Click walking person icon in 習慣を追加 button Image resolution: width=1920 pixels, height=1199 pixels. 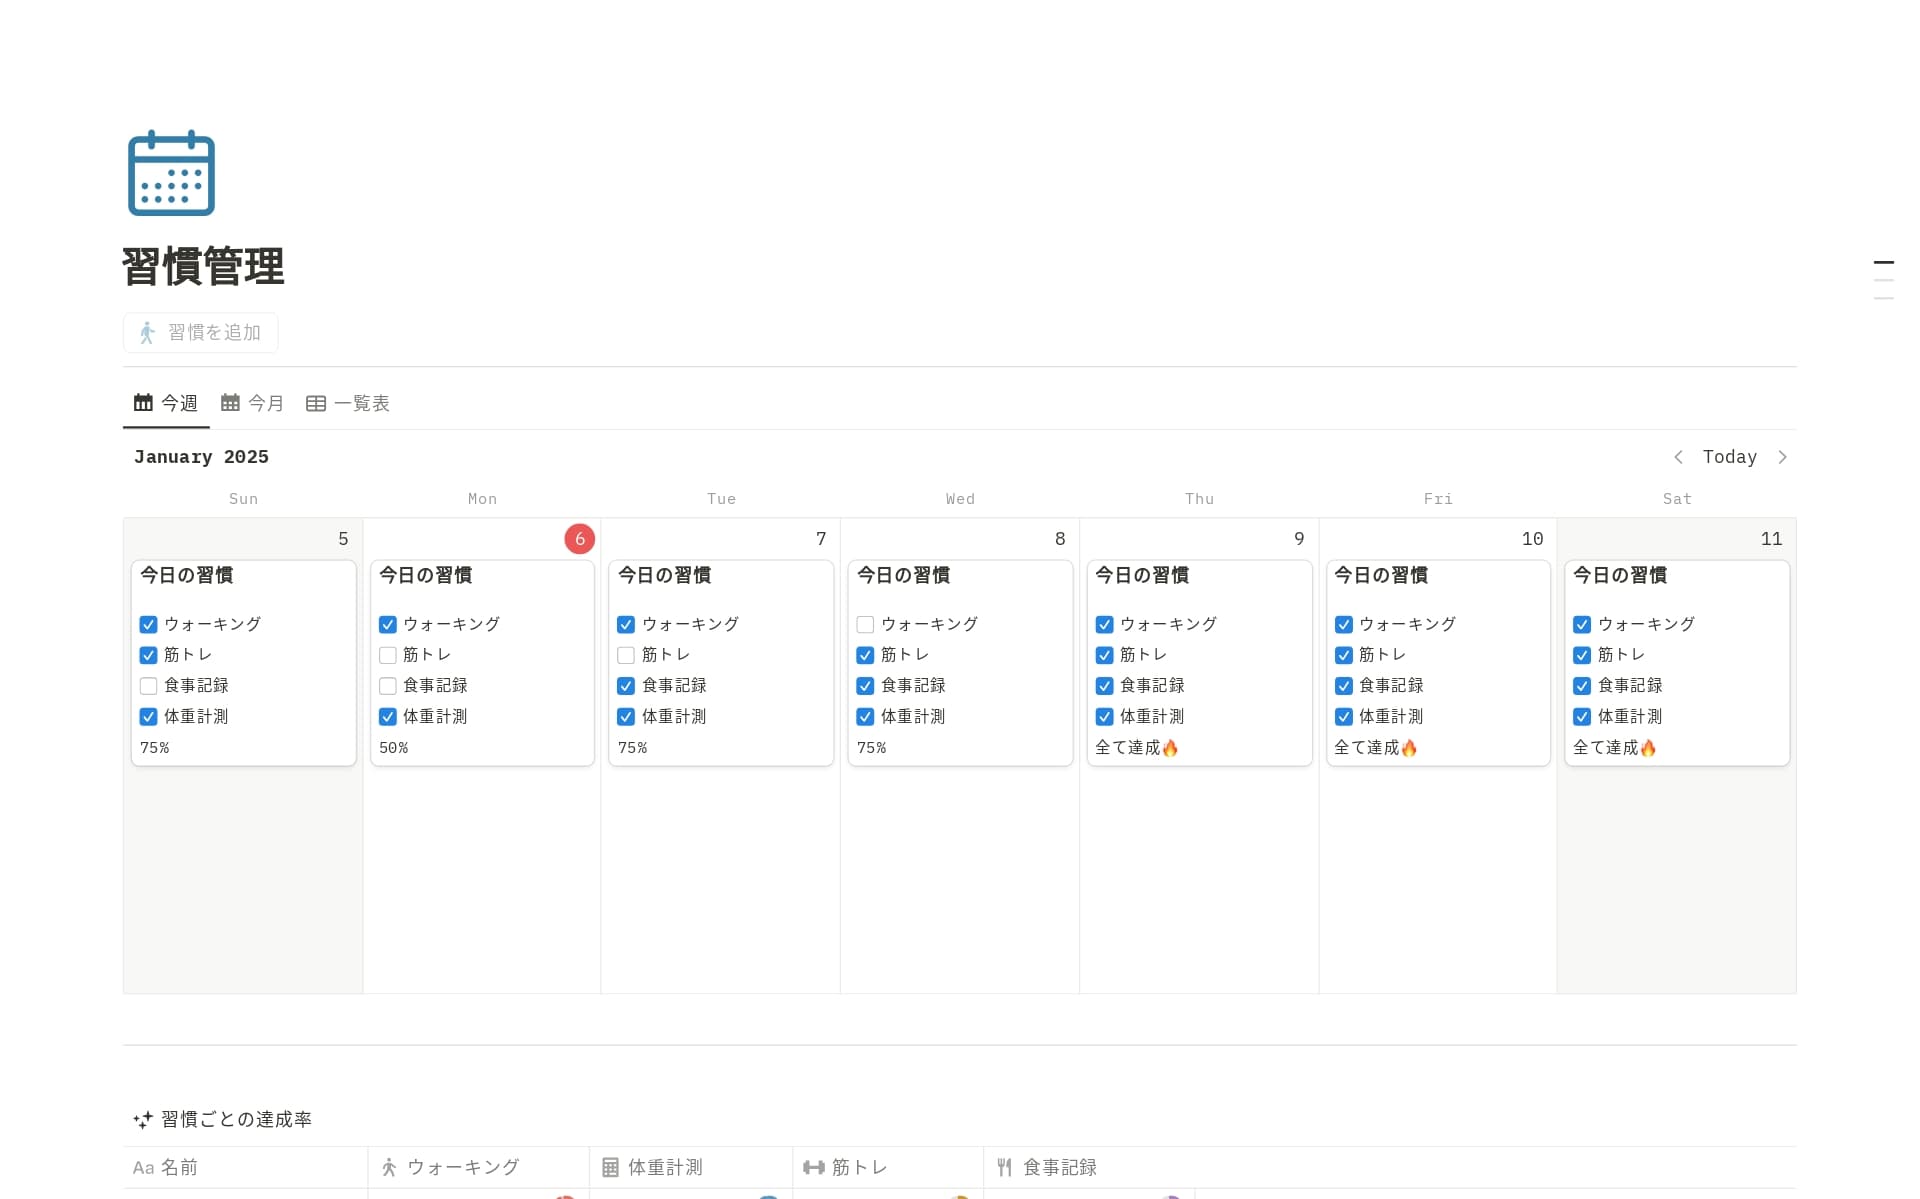[x=147, y=333]
